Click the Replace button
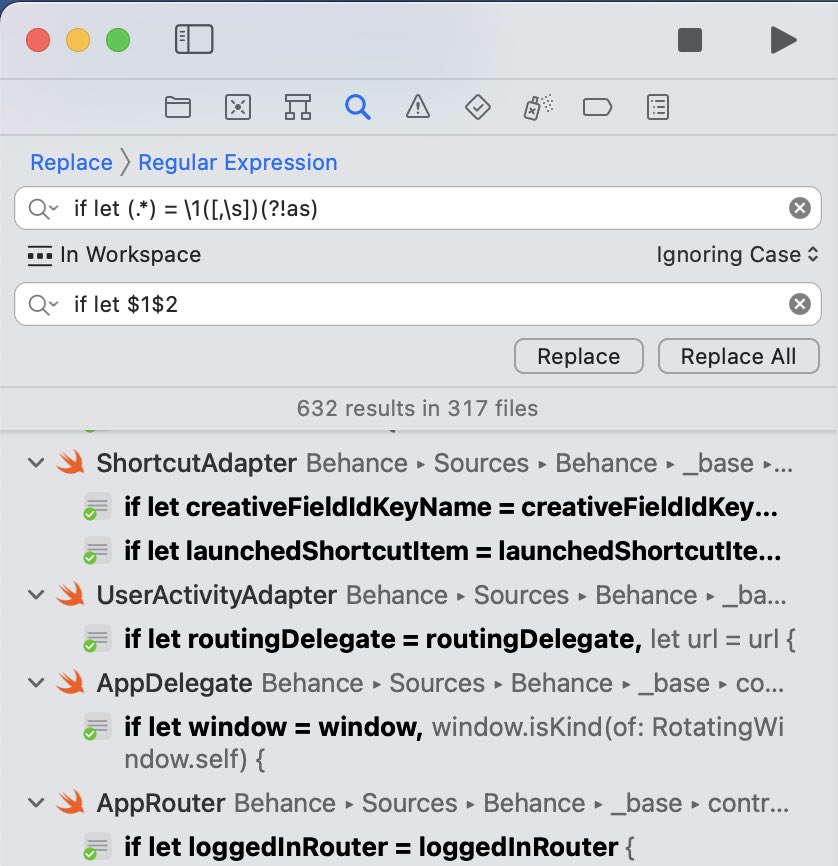This screenshot has width=838, height=866. click(x=578, y=356)
